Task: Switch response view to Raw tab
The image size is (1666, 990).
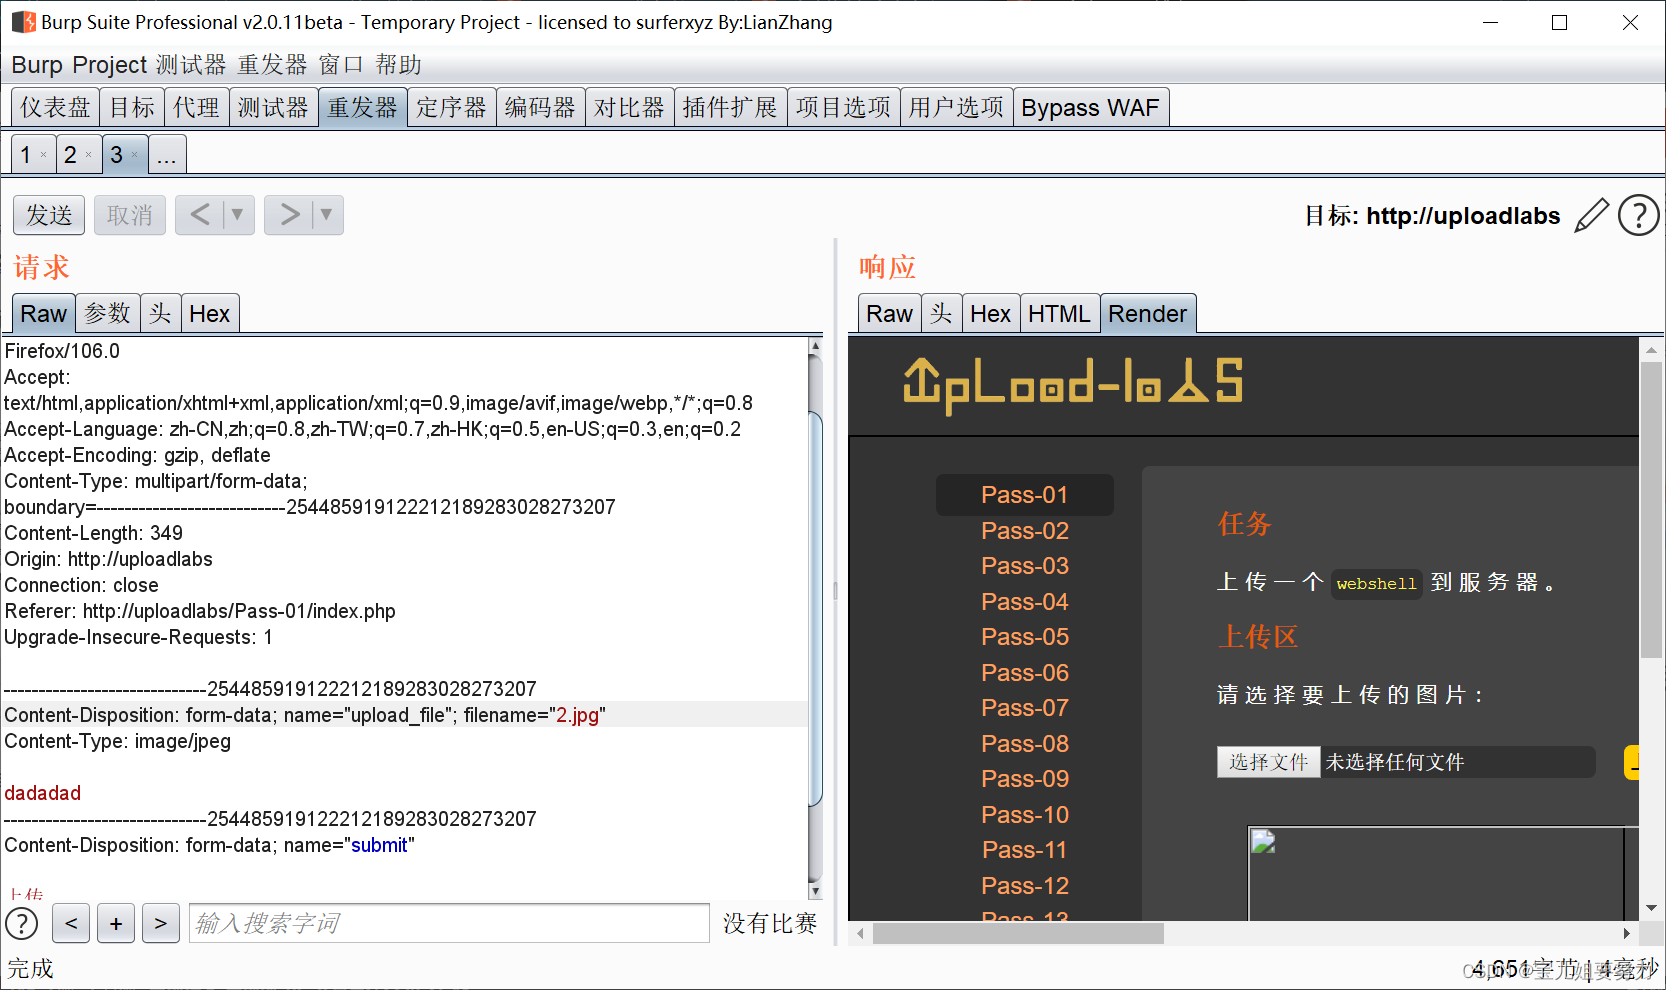Action: [x=889, y=313]
